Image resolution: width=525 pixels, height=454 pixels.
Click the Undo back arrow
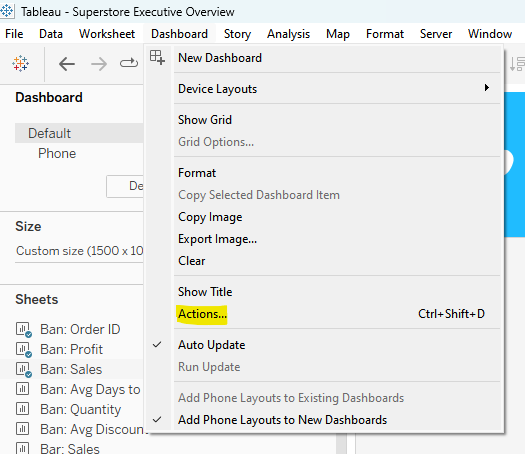point(67,64)
